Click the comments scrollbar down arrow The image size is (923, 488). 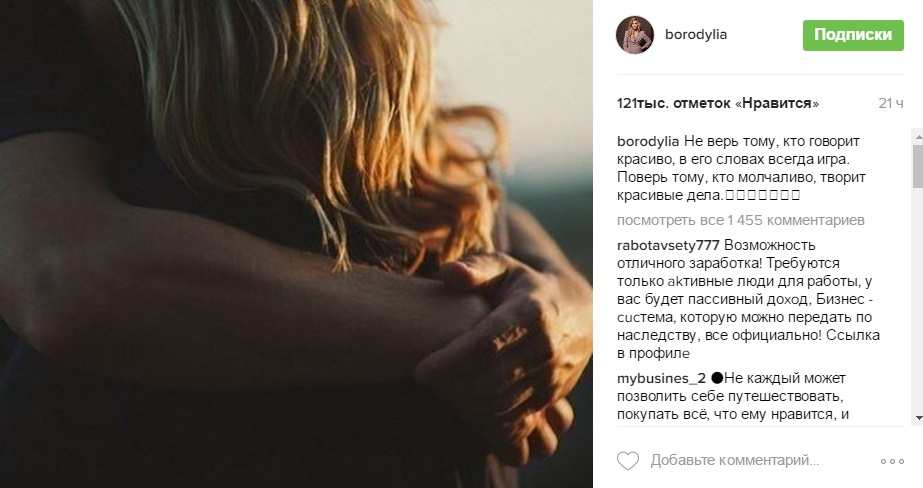918,418
